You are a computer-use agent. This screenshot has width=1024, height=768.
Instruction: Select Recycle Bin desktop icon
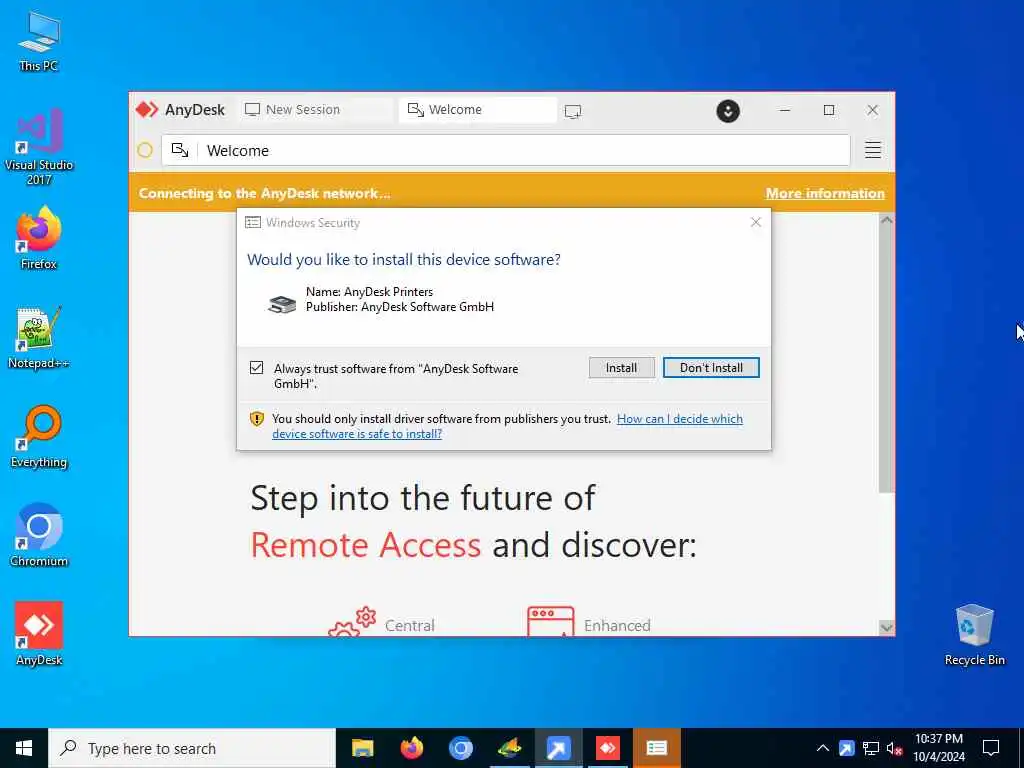coord(974,635)
